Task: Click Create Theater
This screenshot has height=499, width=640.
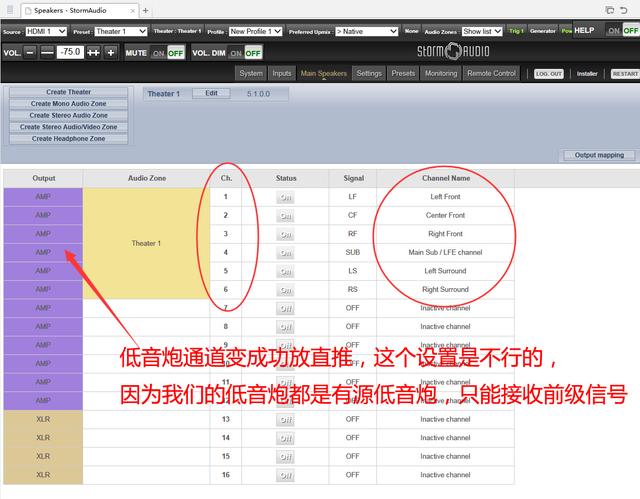Action: (x=69, y=92)
